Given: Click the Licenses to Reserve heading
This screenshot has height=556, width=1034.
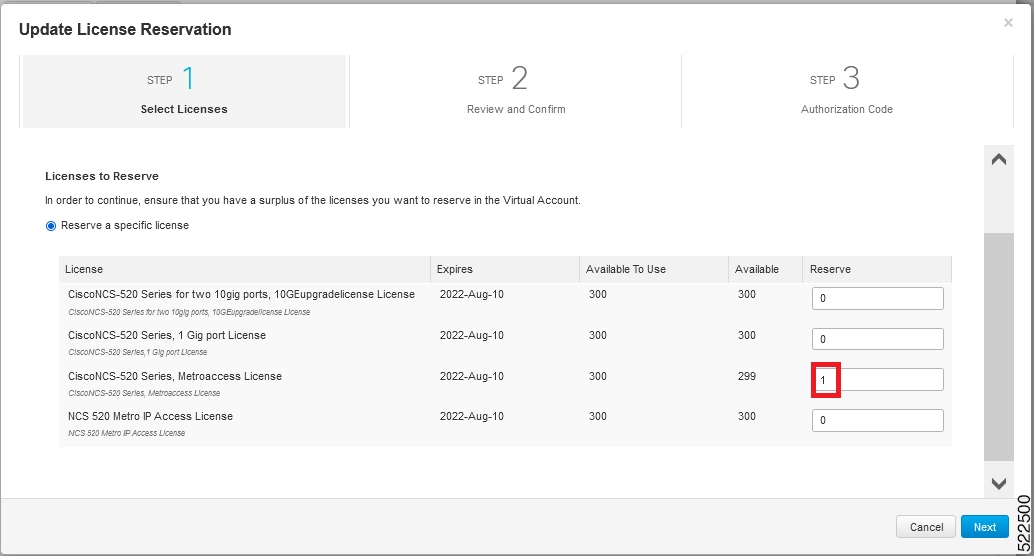Looking at the screenshot, I should pyautogui.click(x=102, y=176).
